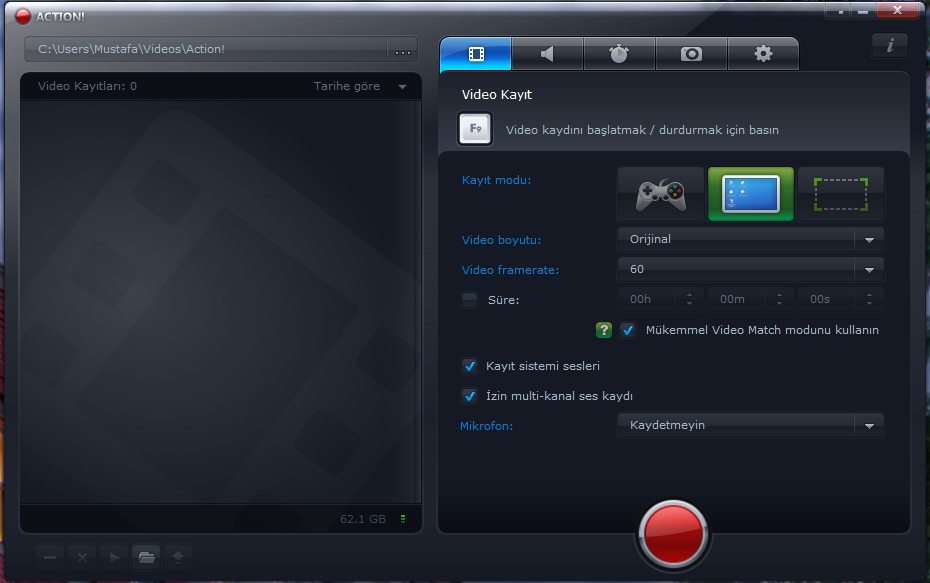
Task: Select Region dashed-rectangle recording mode
Action: (840, 194)
